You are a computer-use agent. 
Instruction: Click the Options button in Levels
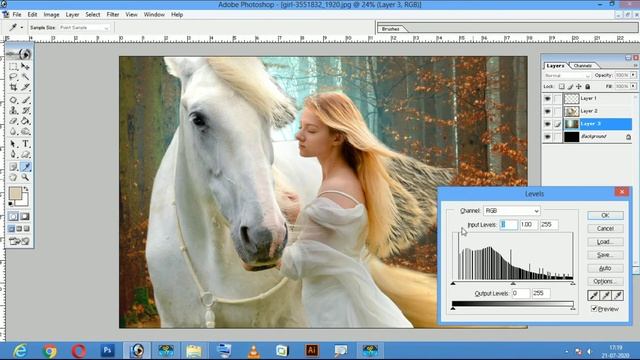point(605,281)
